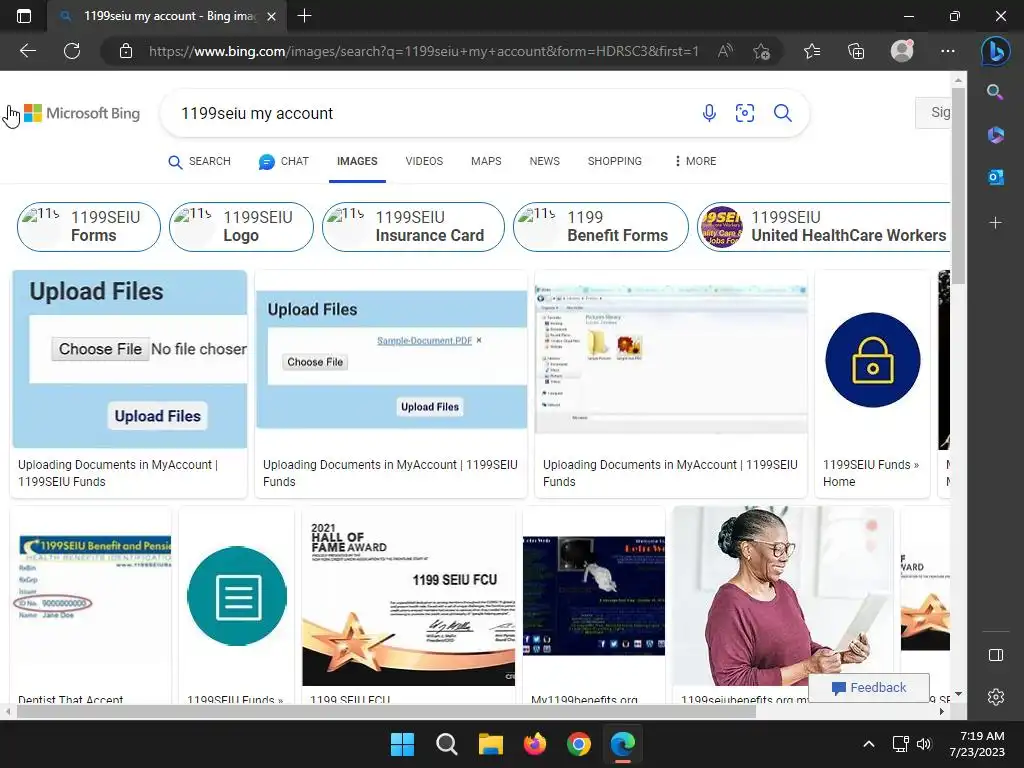The width and height of the screenshot is (1024, 768).
Task: Open new tab with plus button
Action: click(x=304, y=16)
